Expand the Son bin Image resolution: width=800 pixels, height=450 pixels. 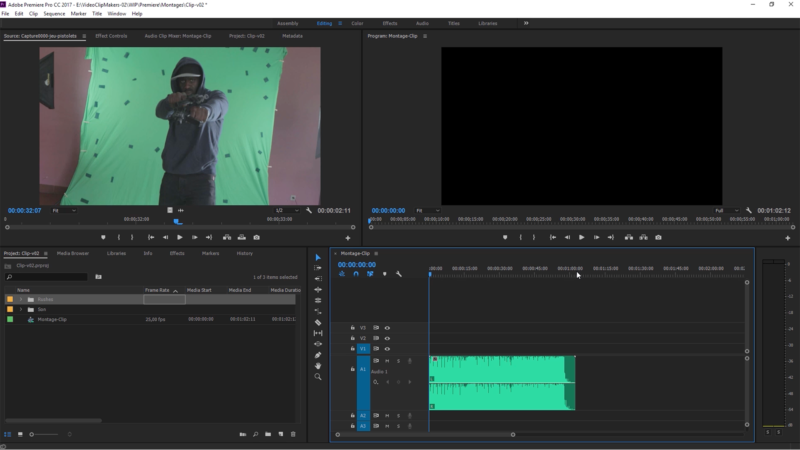point(21,309)
